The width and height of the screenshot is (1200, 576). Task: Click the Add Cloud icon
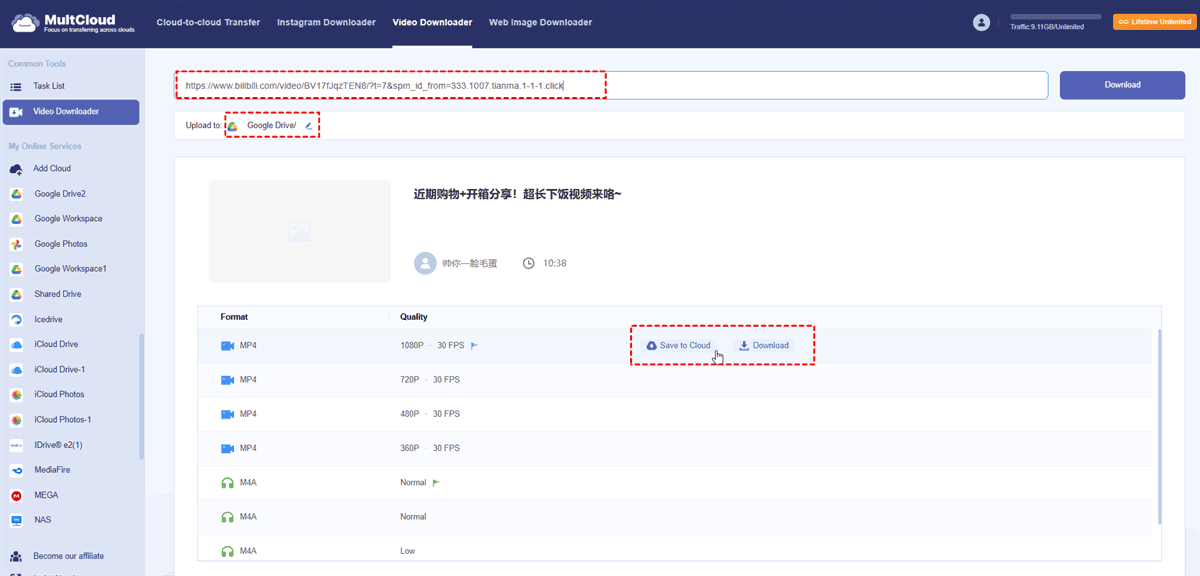point(16,169)
